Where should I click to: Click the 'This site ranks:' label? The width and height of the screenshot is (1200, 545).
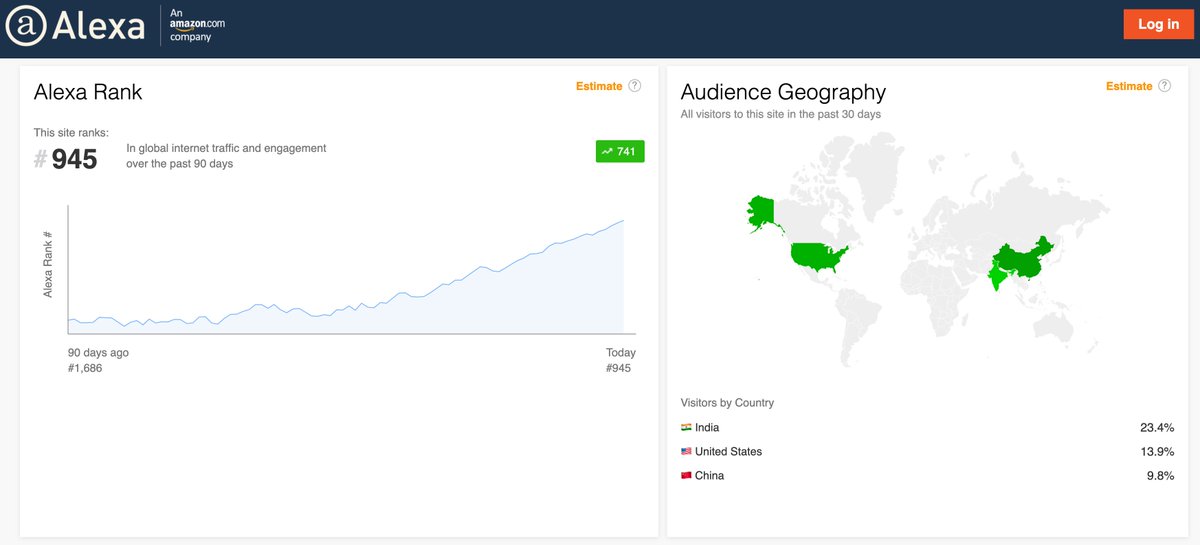(71, 133)
